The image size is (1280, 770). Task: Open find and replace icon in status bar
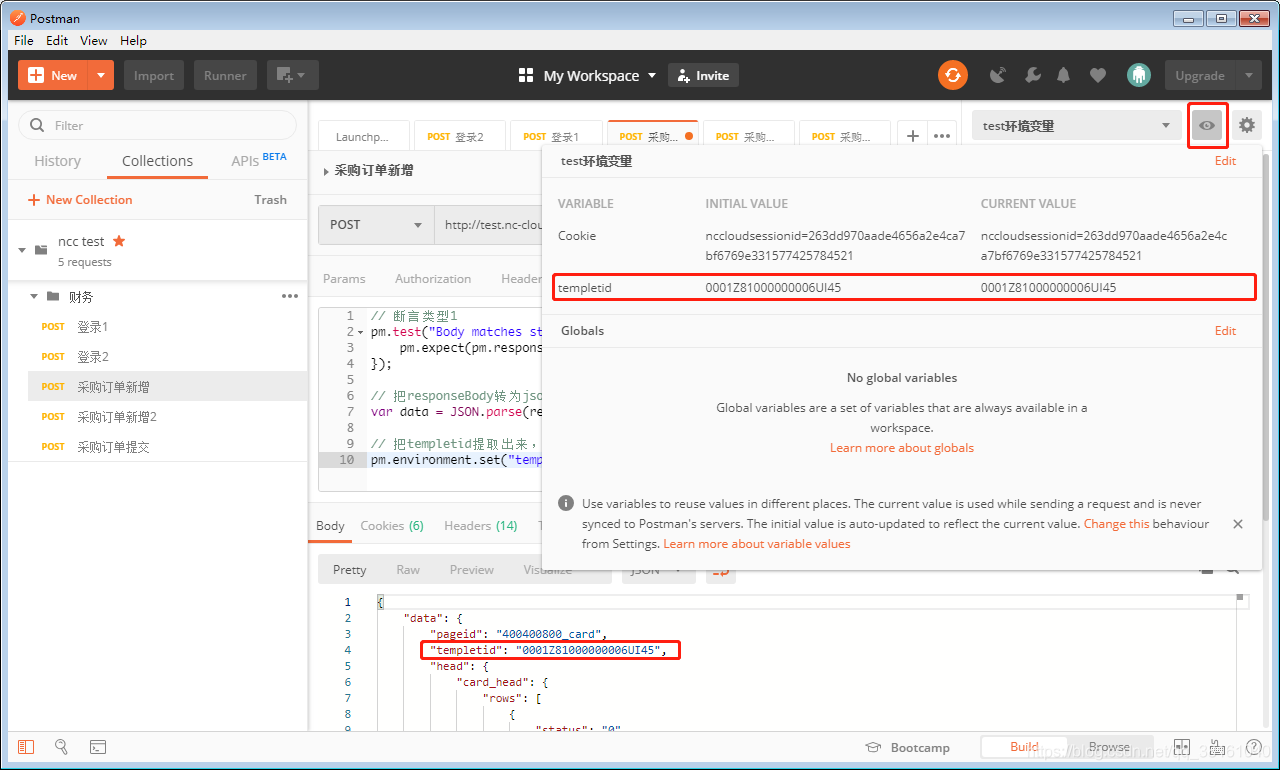(x=61, y=747)
